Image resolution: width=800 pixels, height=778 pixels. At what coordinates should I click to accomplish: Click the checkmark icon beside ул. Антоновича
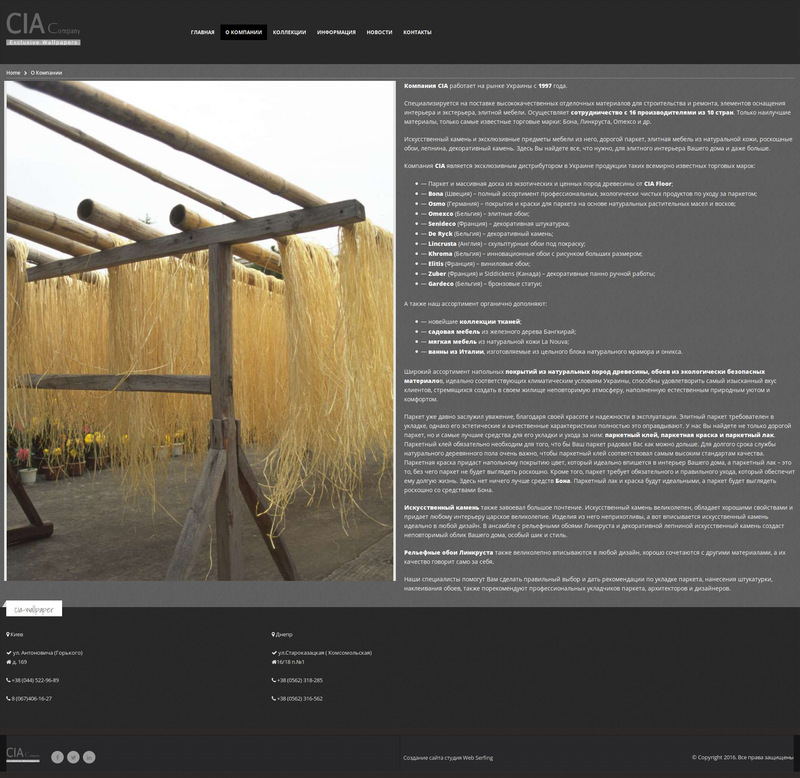9,653
